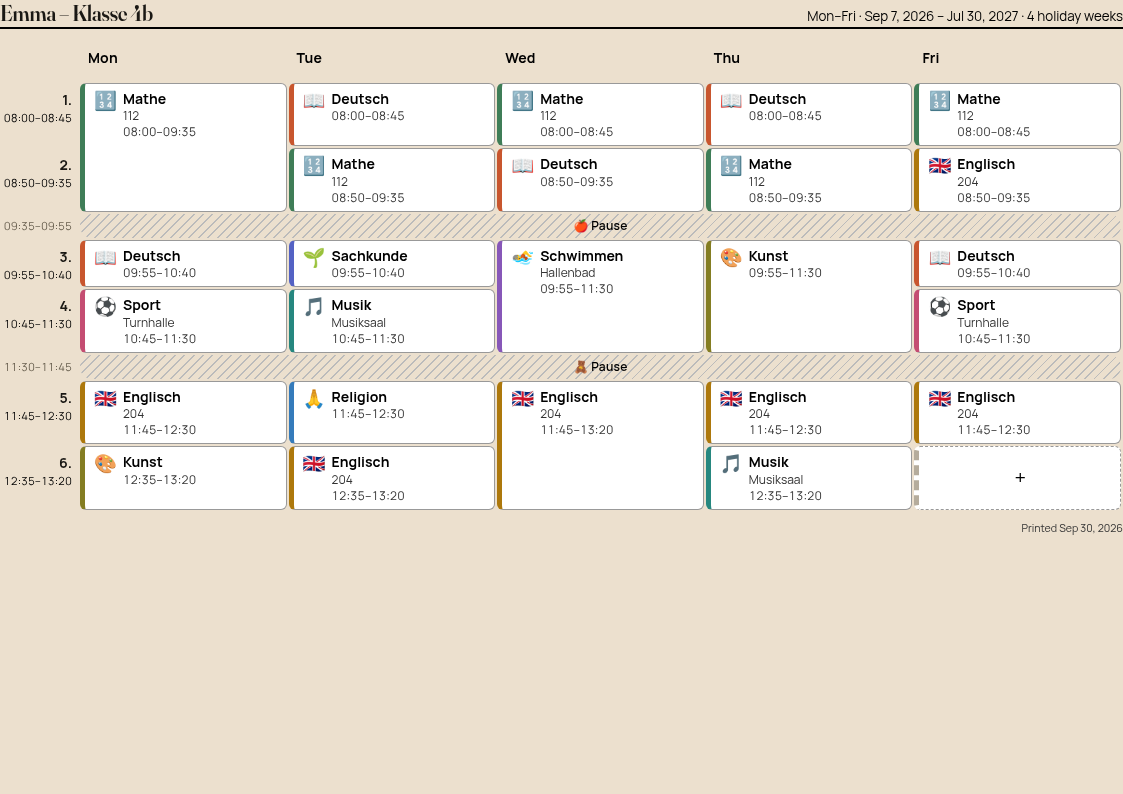This screenshot has width=1123, height=794.
Task: Click the music note icon in Tuesday's Musik
Action: [314, 307]
